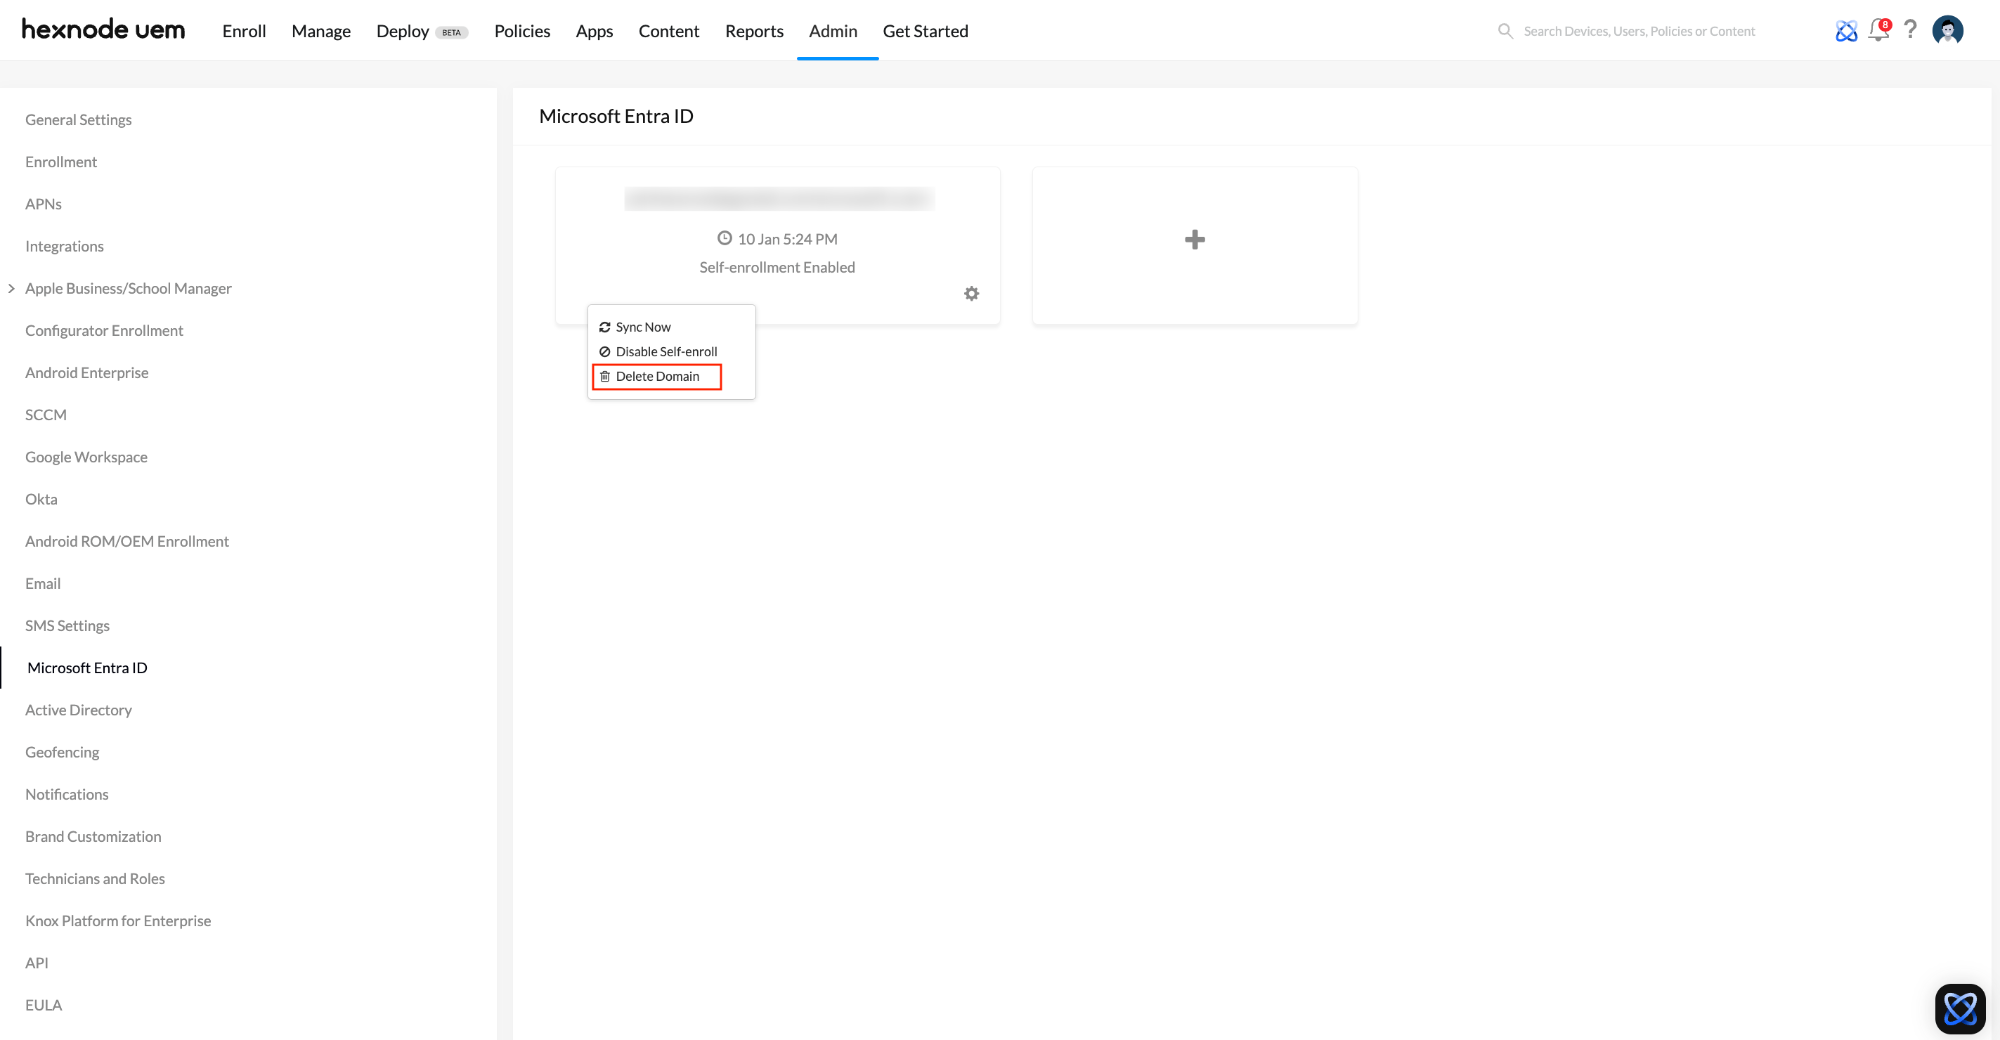The height and width of the screenshot is (1040, 2000).
Task: Open the notifications bell icon
Action: point(1879,30)
